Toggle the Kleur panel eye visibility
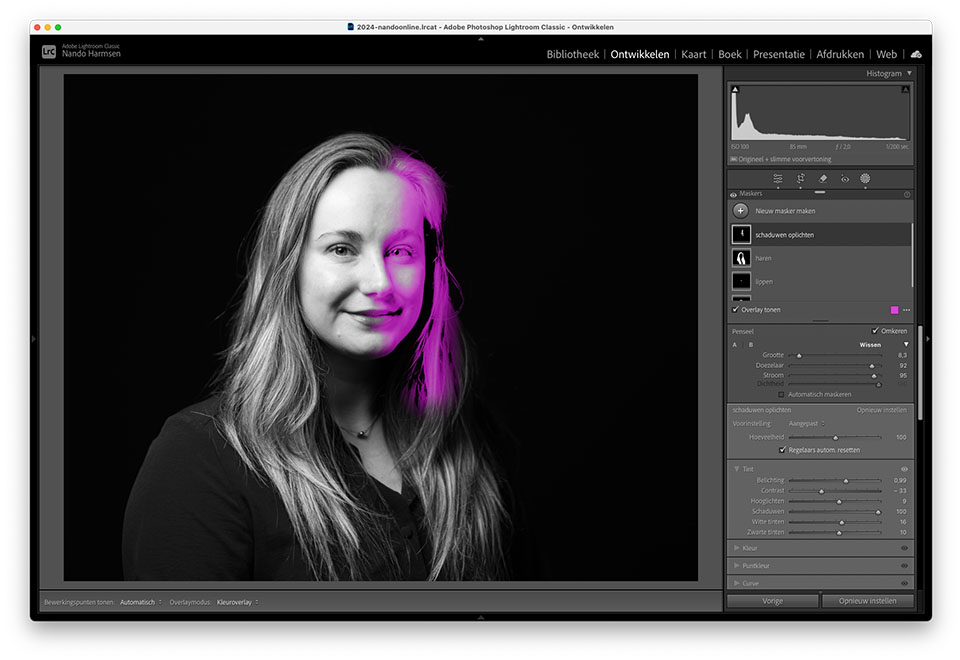The image size is (960, 660). tap(904, 548)
